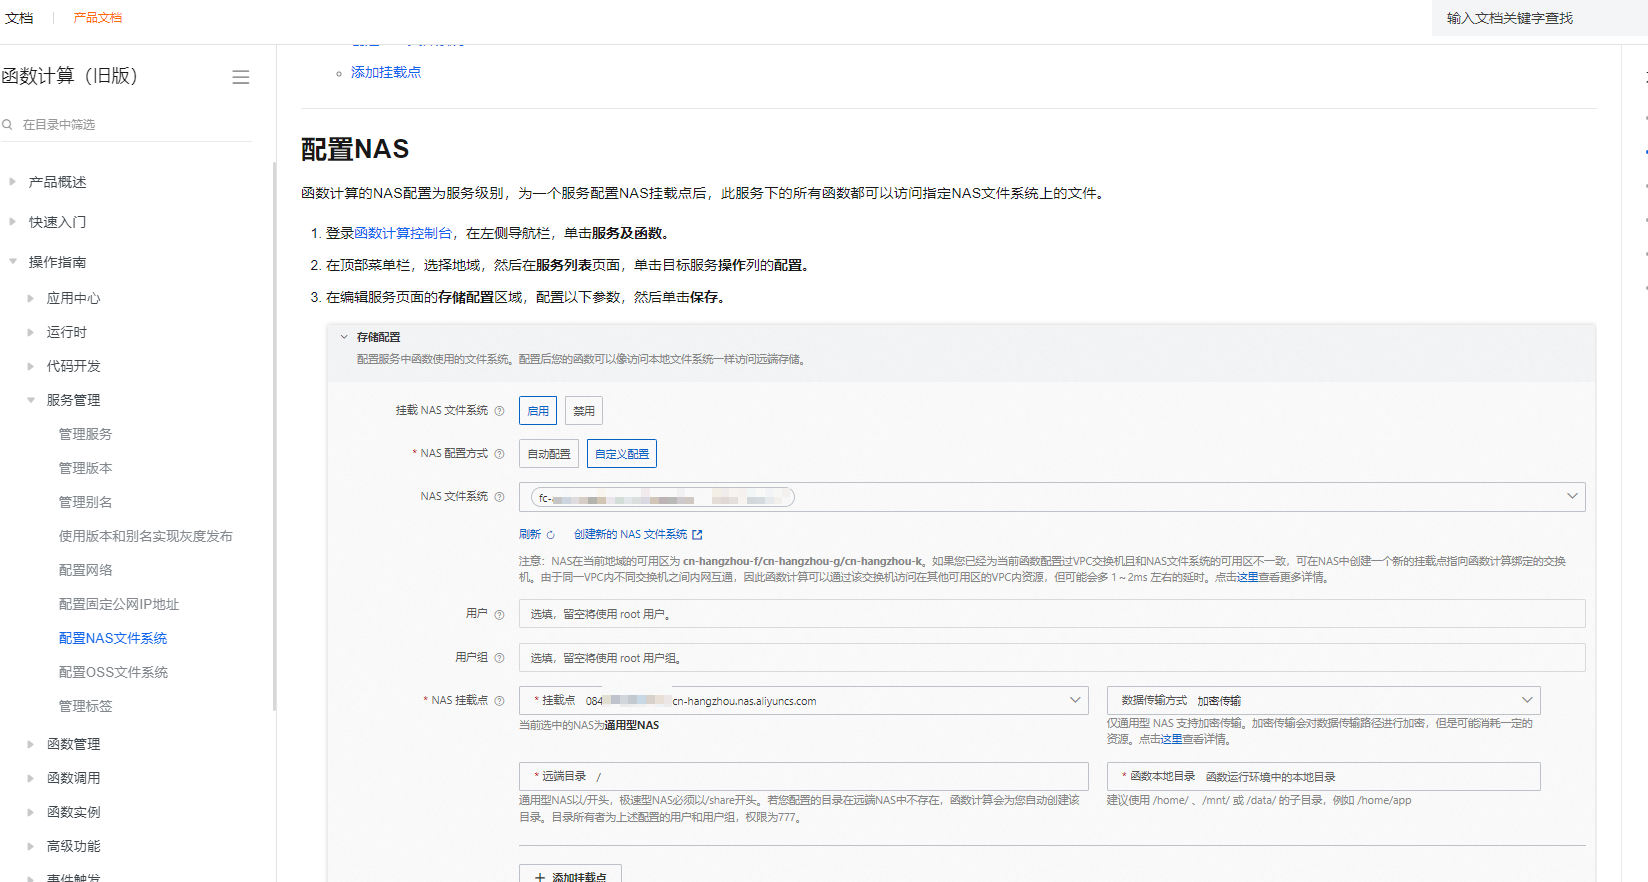The height and width of the screenshot is (882, 1648).
Task: Open the NAS 文件系统 dropdown
Action: 1052,497
